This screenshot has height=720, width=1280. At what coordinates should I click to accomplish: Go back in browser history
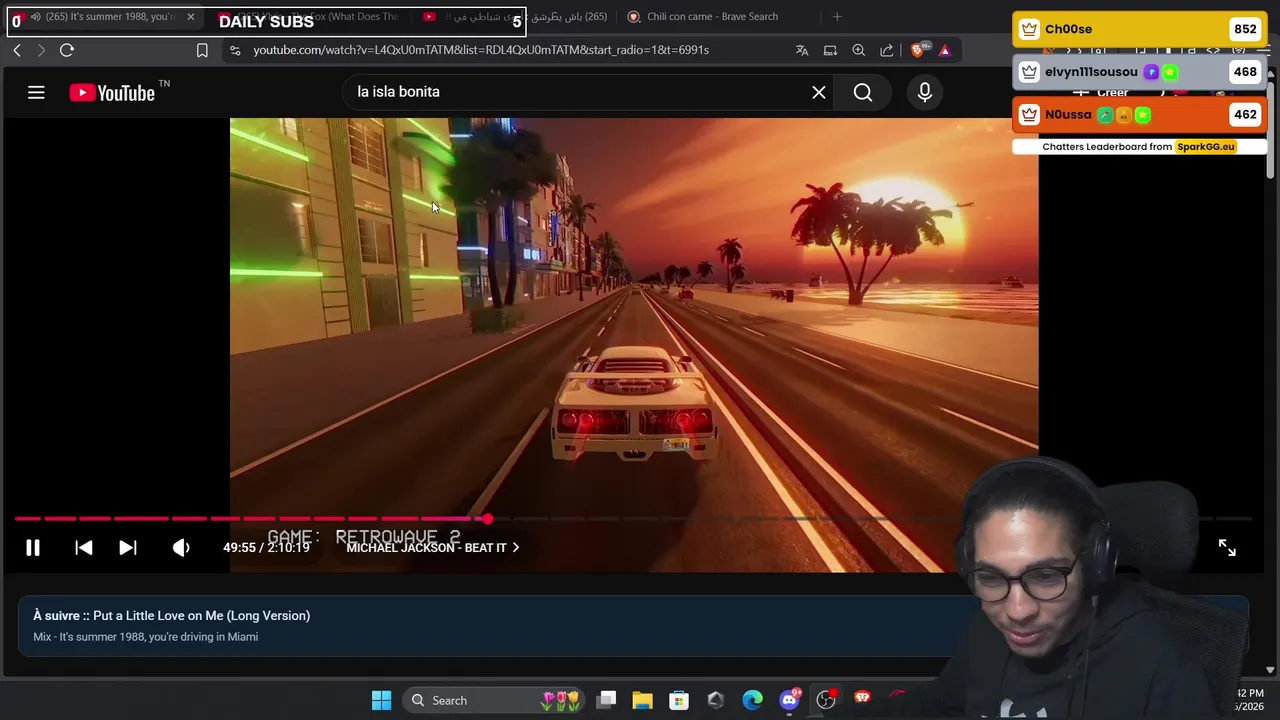pos(17,50)
